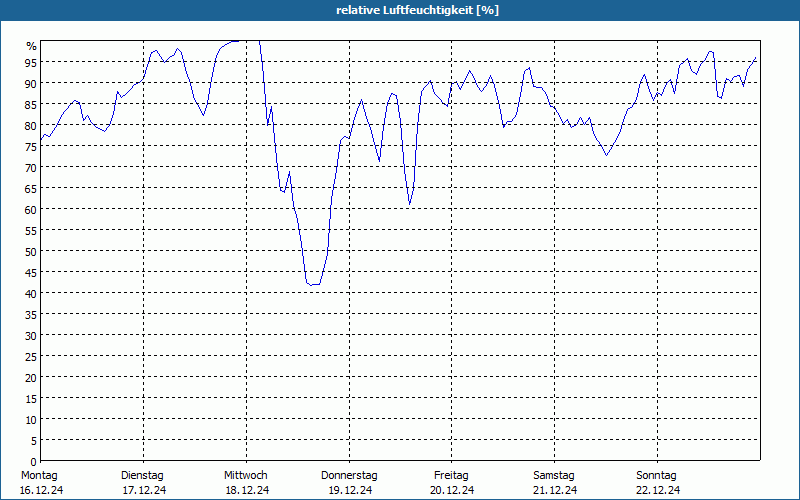The height and width of the screenshot is (500, 800).
Task: Click the humidity dip near 61% on Thursday
Action: tap(410, 204)
